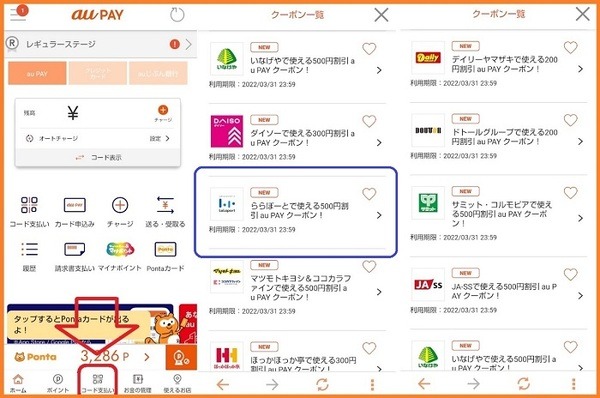Favorite the マツモトキヨシ coupon heart
Viewport: 600px width, 398px height.
[369, 266]
